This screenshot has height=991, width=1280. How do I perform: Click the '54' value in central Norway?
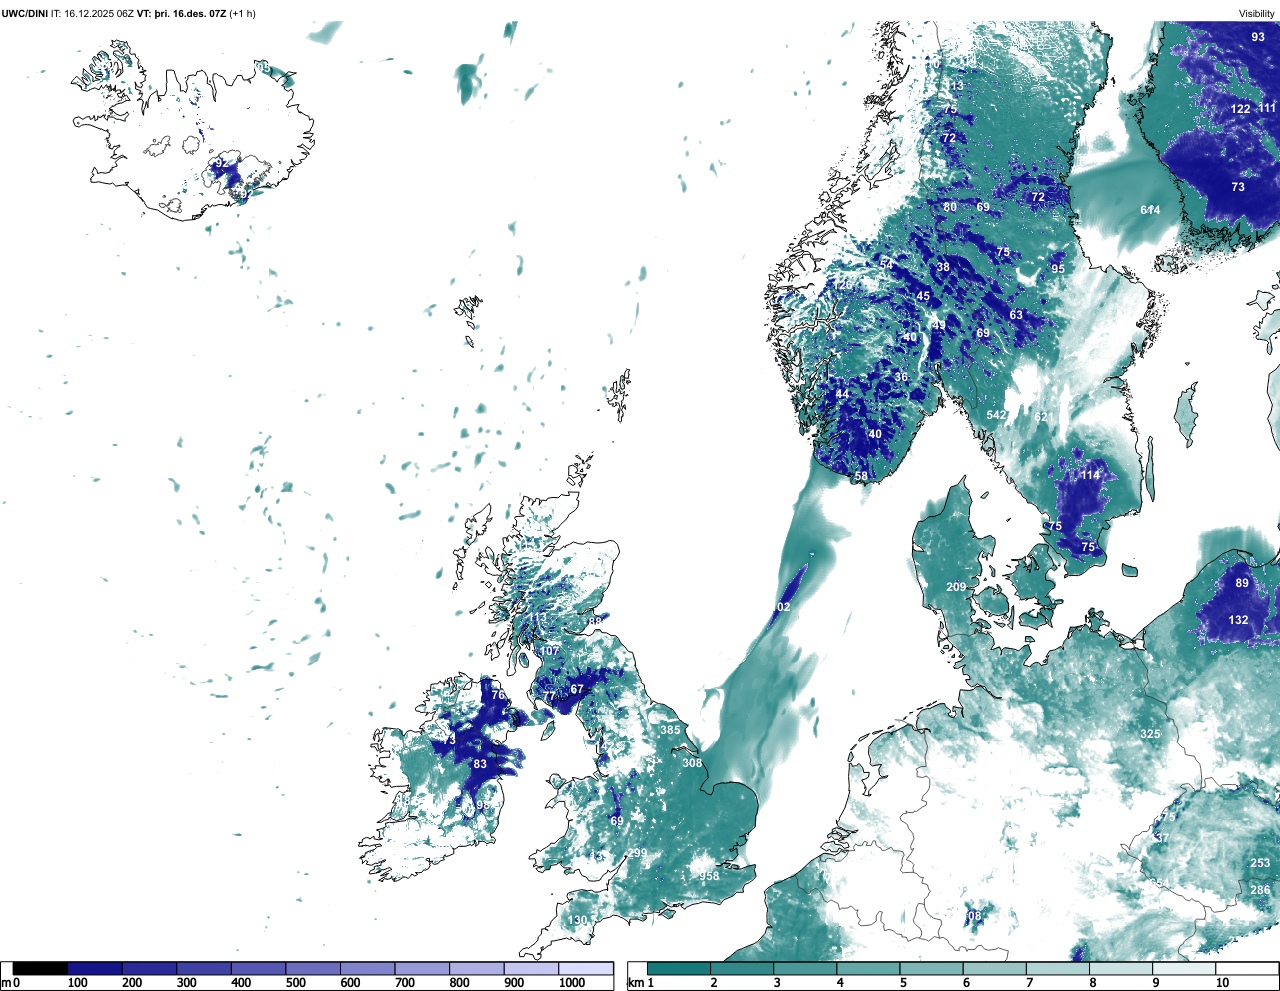(887, 264)
